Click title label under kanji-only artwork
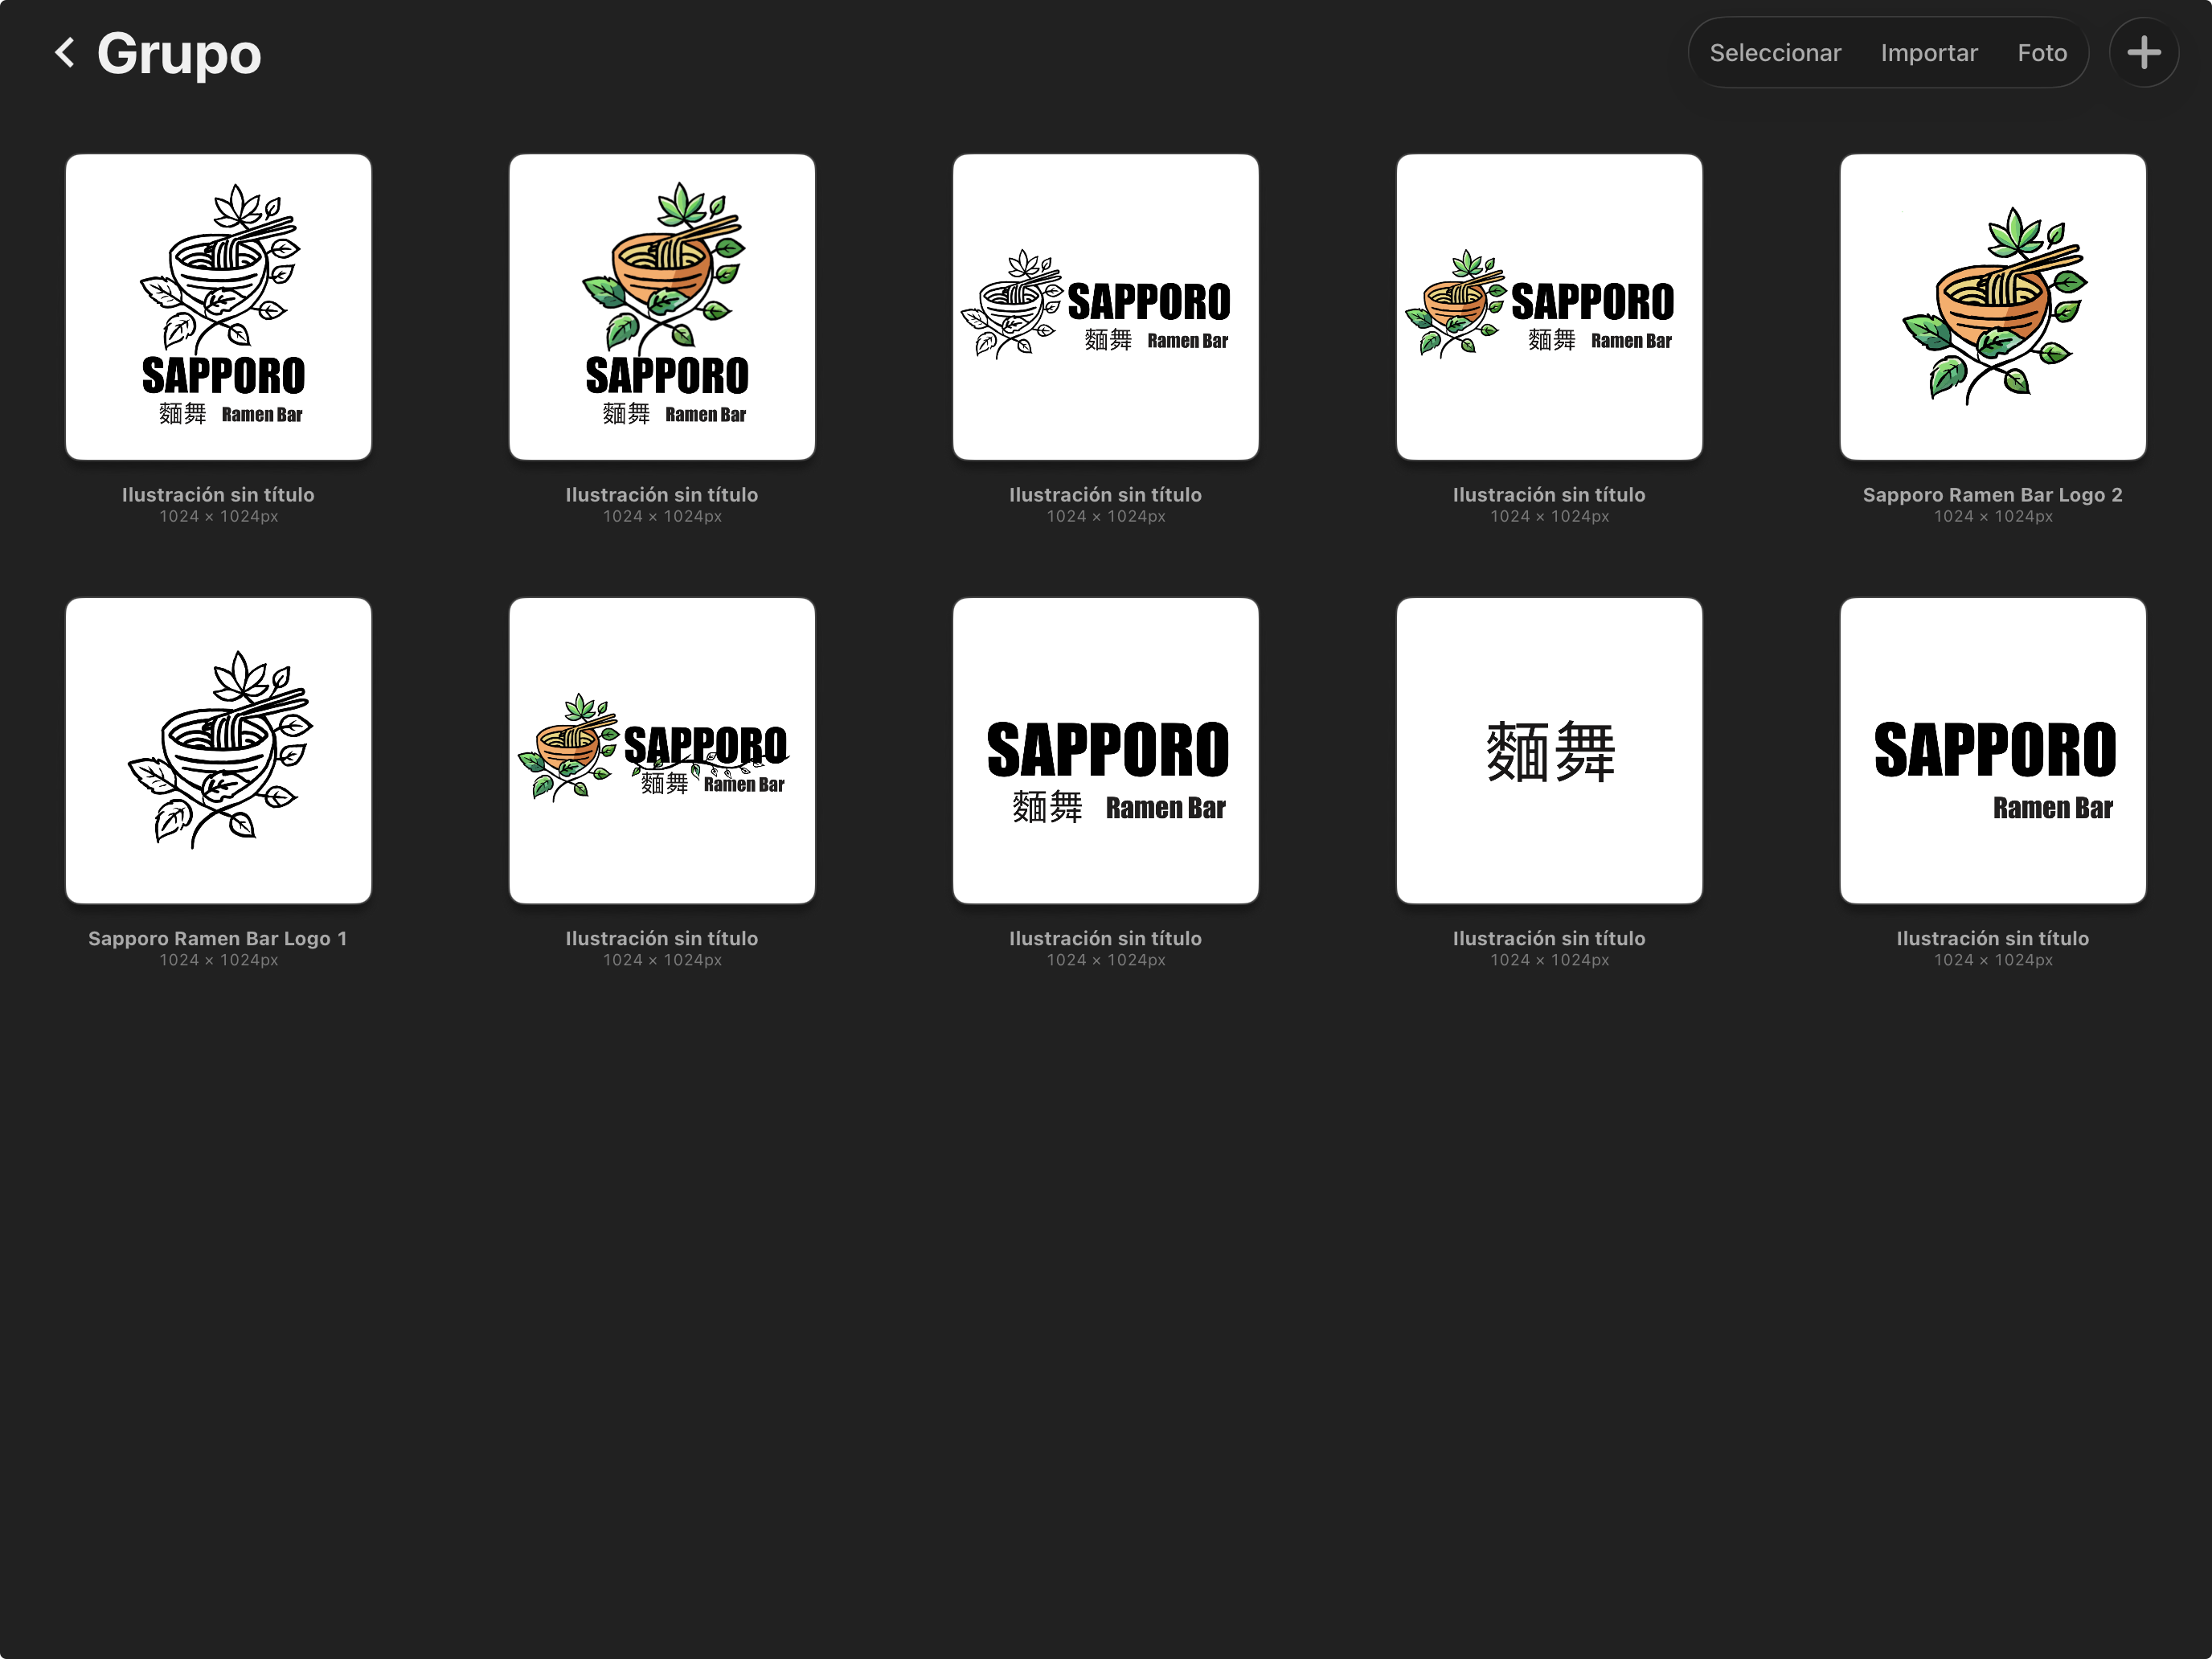Viewport: 2212px width, 1659px height. [x=1549, y=939]
